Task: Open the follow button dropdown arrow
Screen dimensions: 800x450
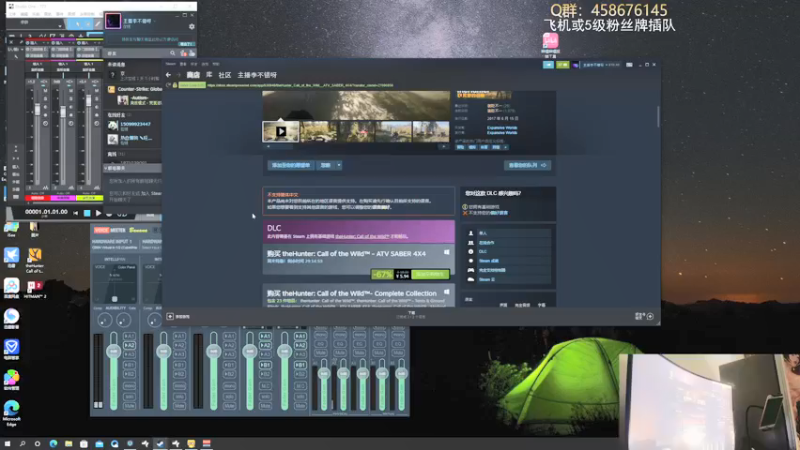Action: [339, 165]
